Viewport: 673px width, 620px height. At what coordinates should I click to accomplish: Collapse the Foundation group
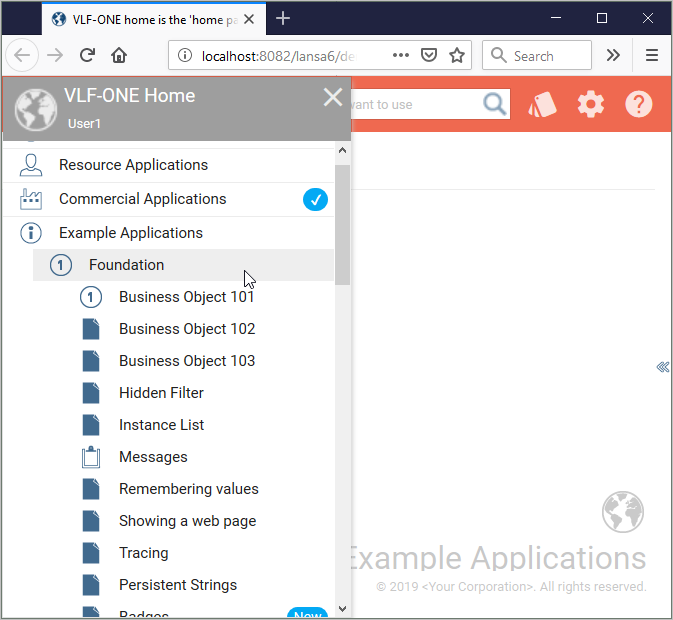point(126,265)
